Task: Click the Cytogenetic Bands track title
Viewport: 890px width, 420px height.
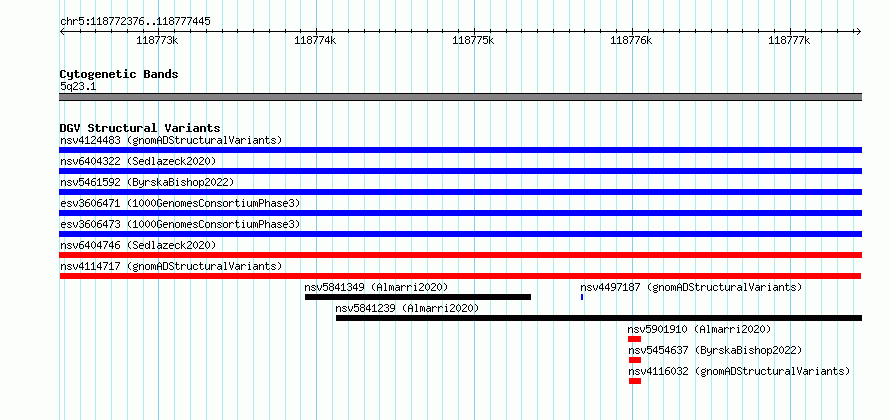Action: tap(119, 74)
